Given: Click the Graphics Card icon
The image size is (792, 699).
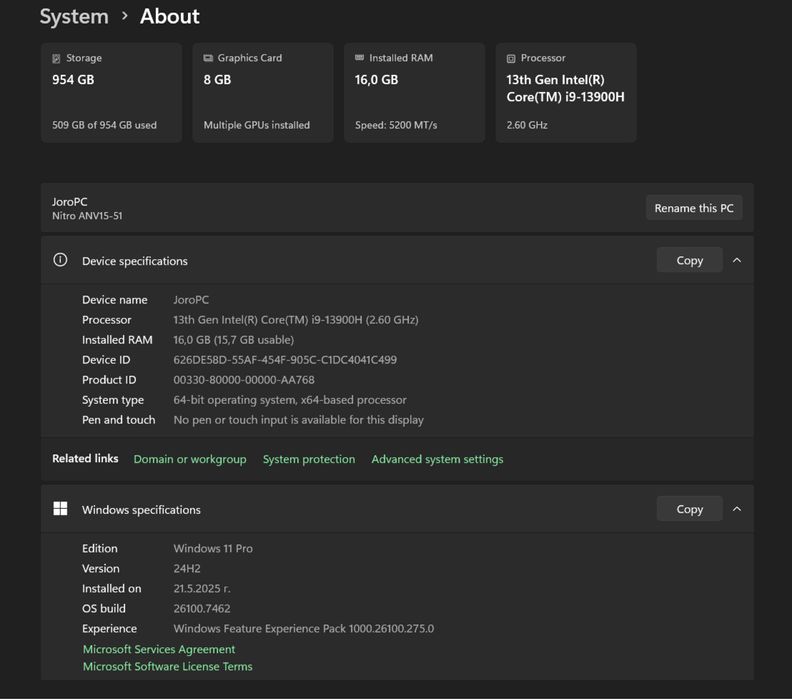Looking at the screenshot, I should [208, 59].
